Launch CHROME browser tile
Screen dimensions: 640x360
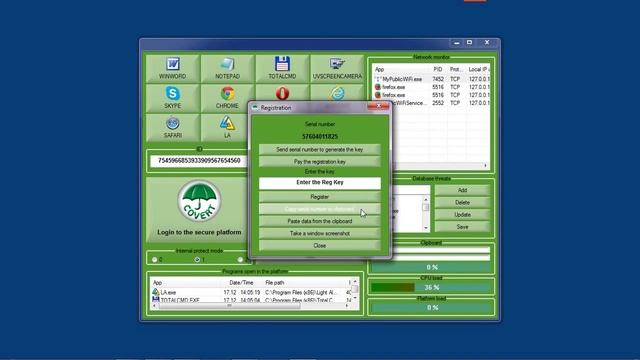(x=227, y=98)
